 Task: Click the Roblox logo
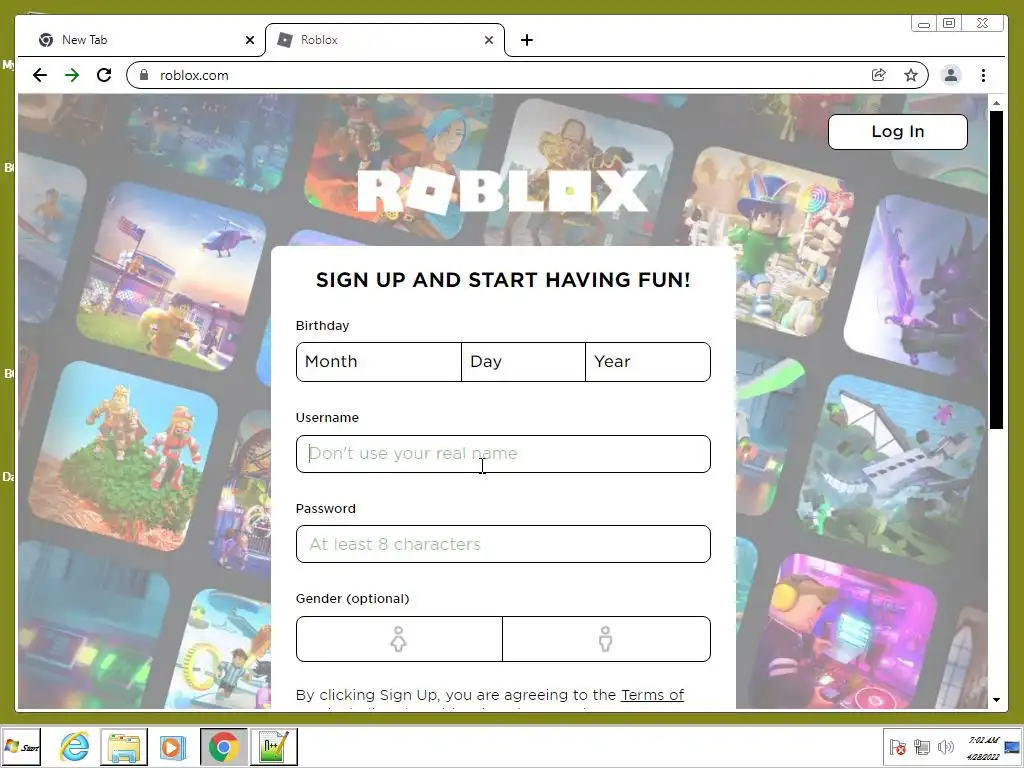coord(503,191)
